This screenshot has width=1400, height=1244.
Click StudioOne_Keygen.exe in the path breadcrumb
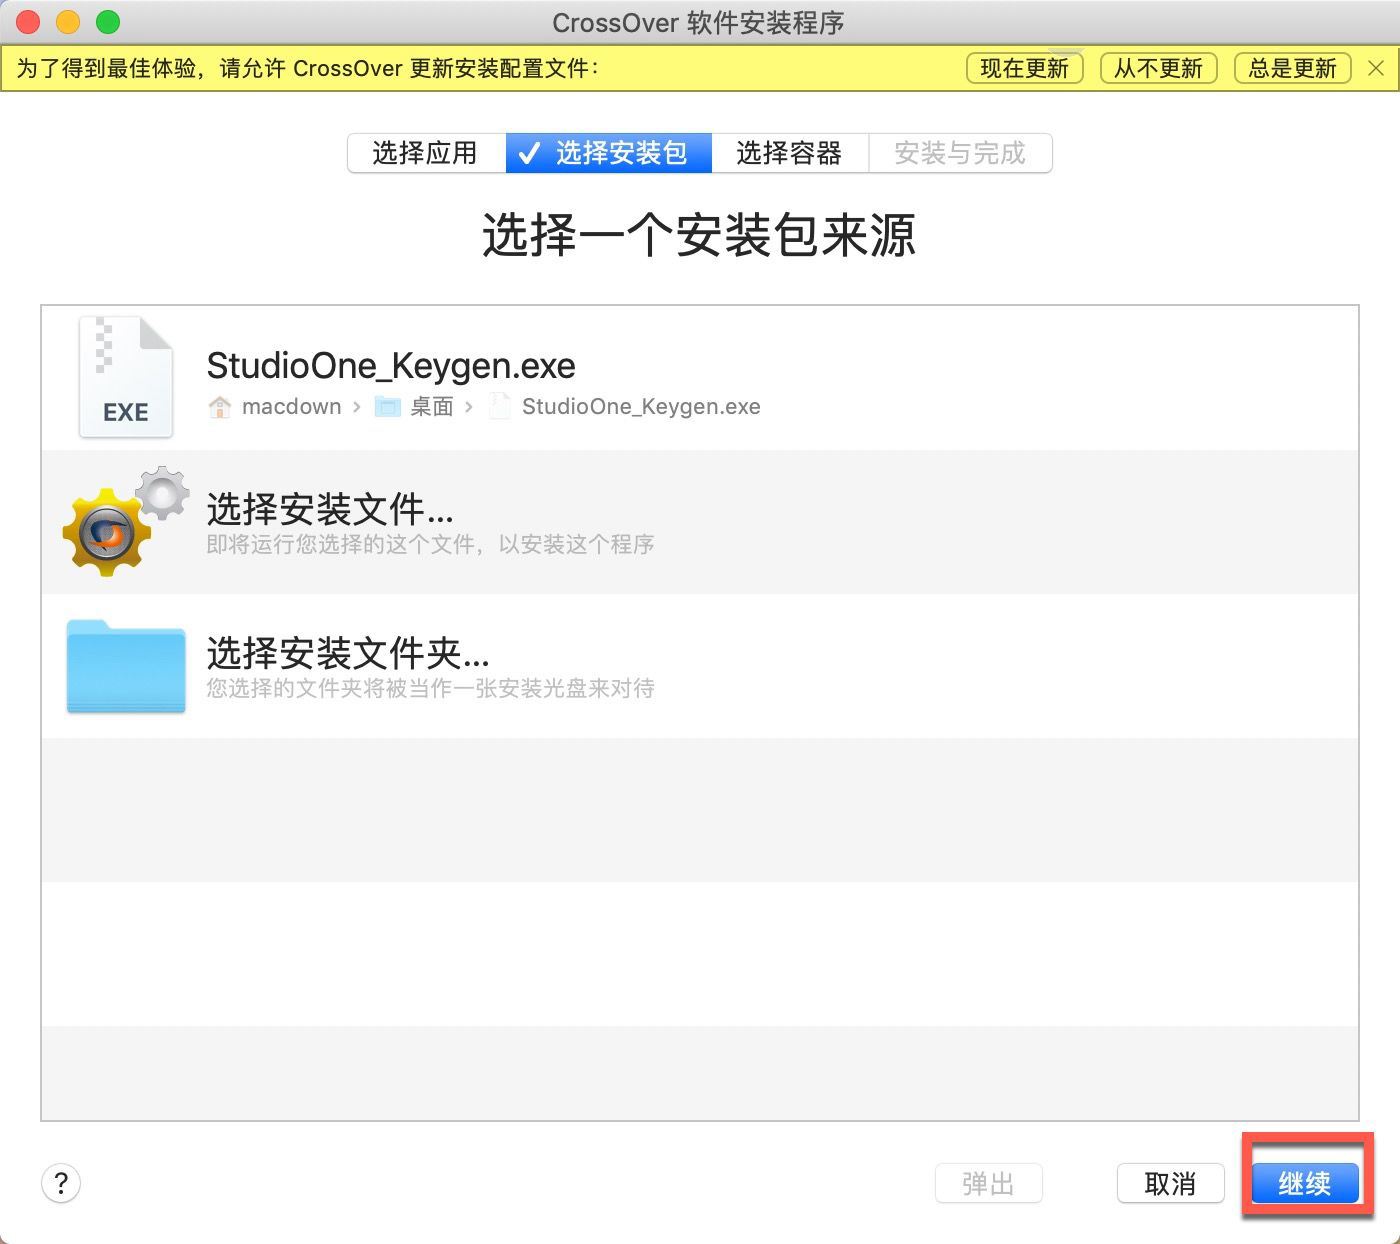pos(641,406)
